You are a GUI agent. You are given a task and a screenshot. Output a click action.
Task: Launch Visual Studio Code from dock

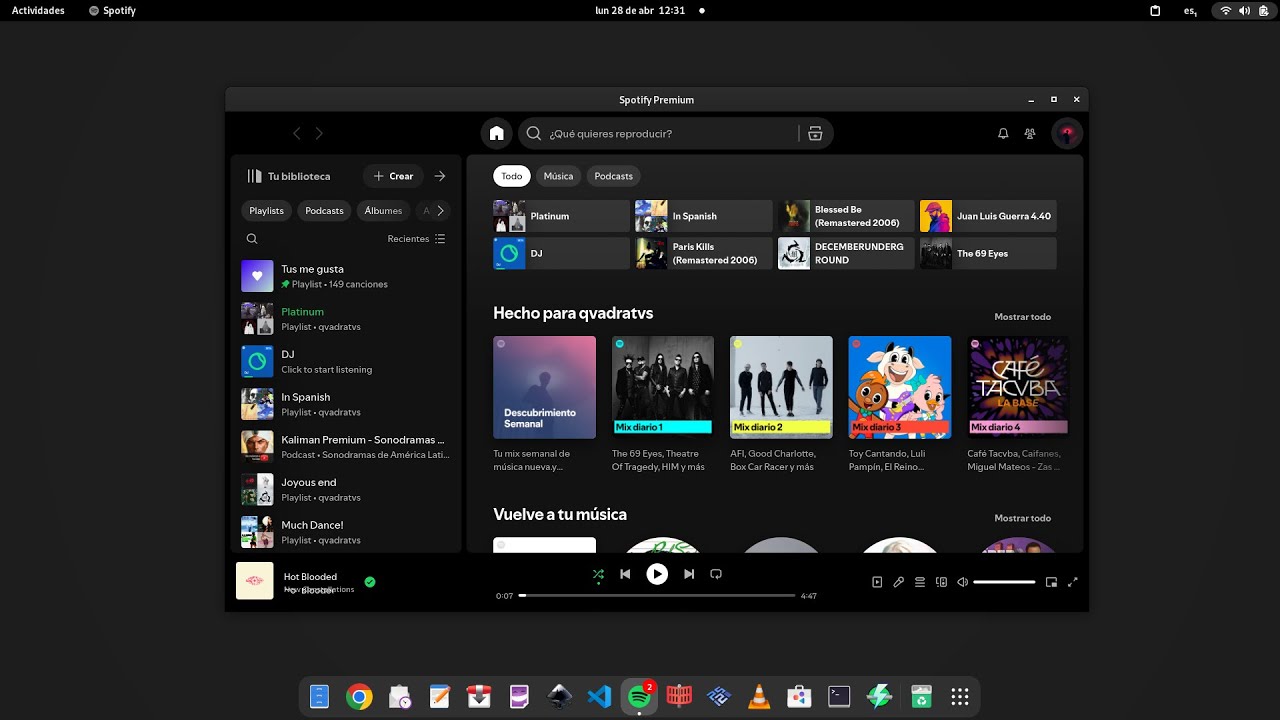pyautogui.click(x=599, y=697)
